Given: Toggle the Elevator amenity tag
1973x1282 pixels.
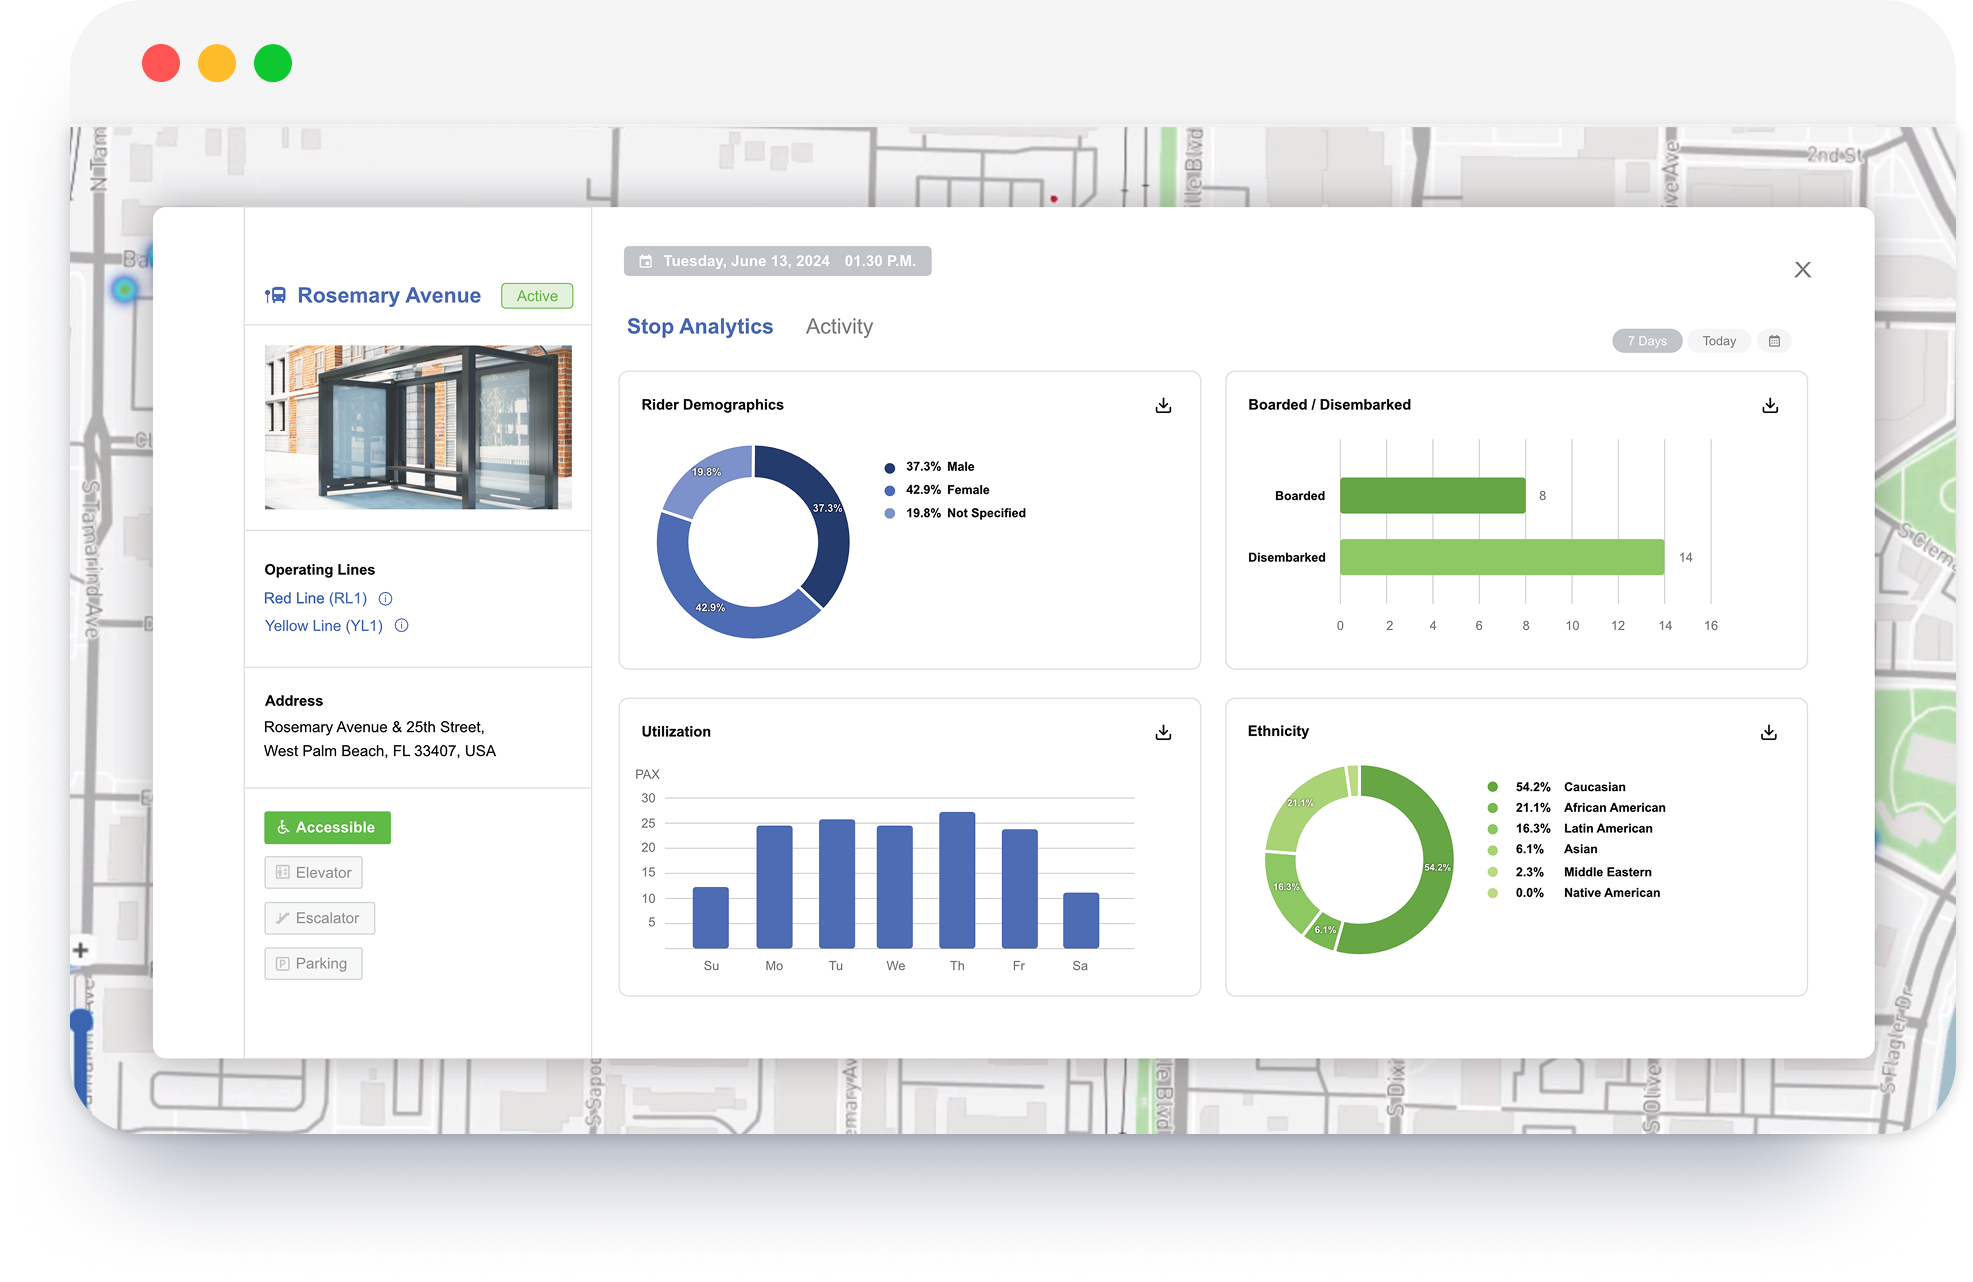Looking at the screenshot, I should click(313, 873).
